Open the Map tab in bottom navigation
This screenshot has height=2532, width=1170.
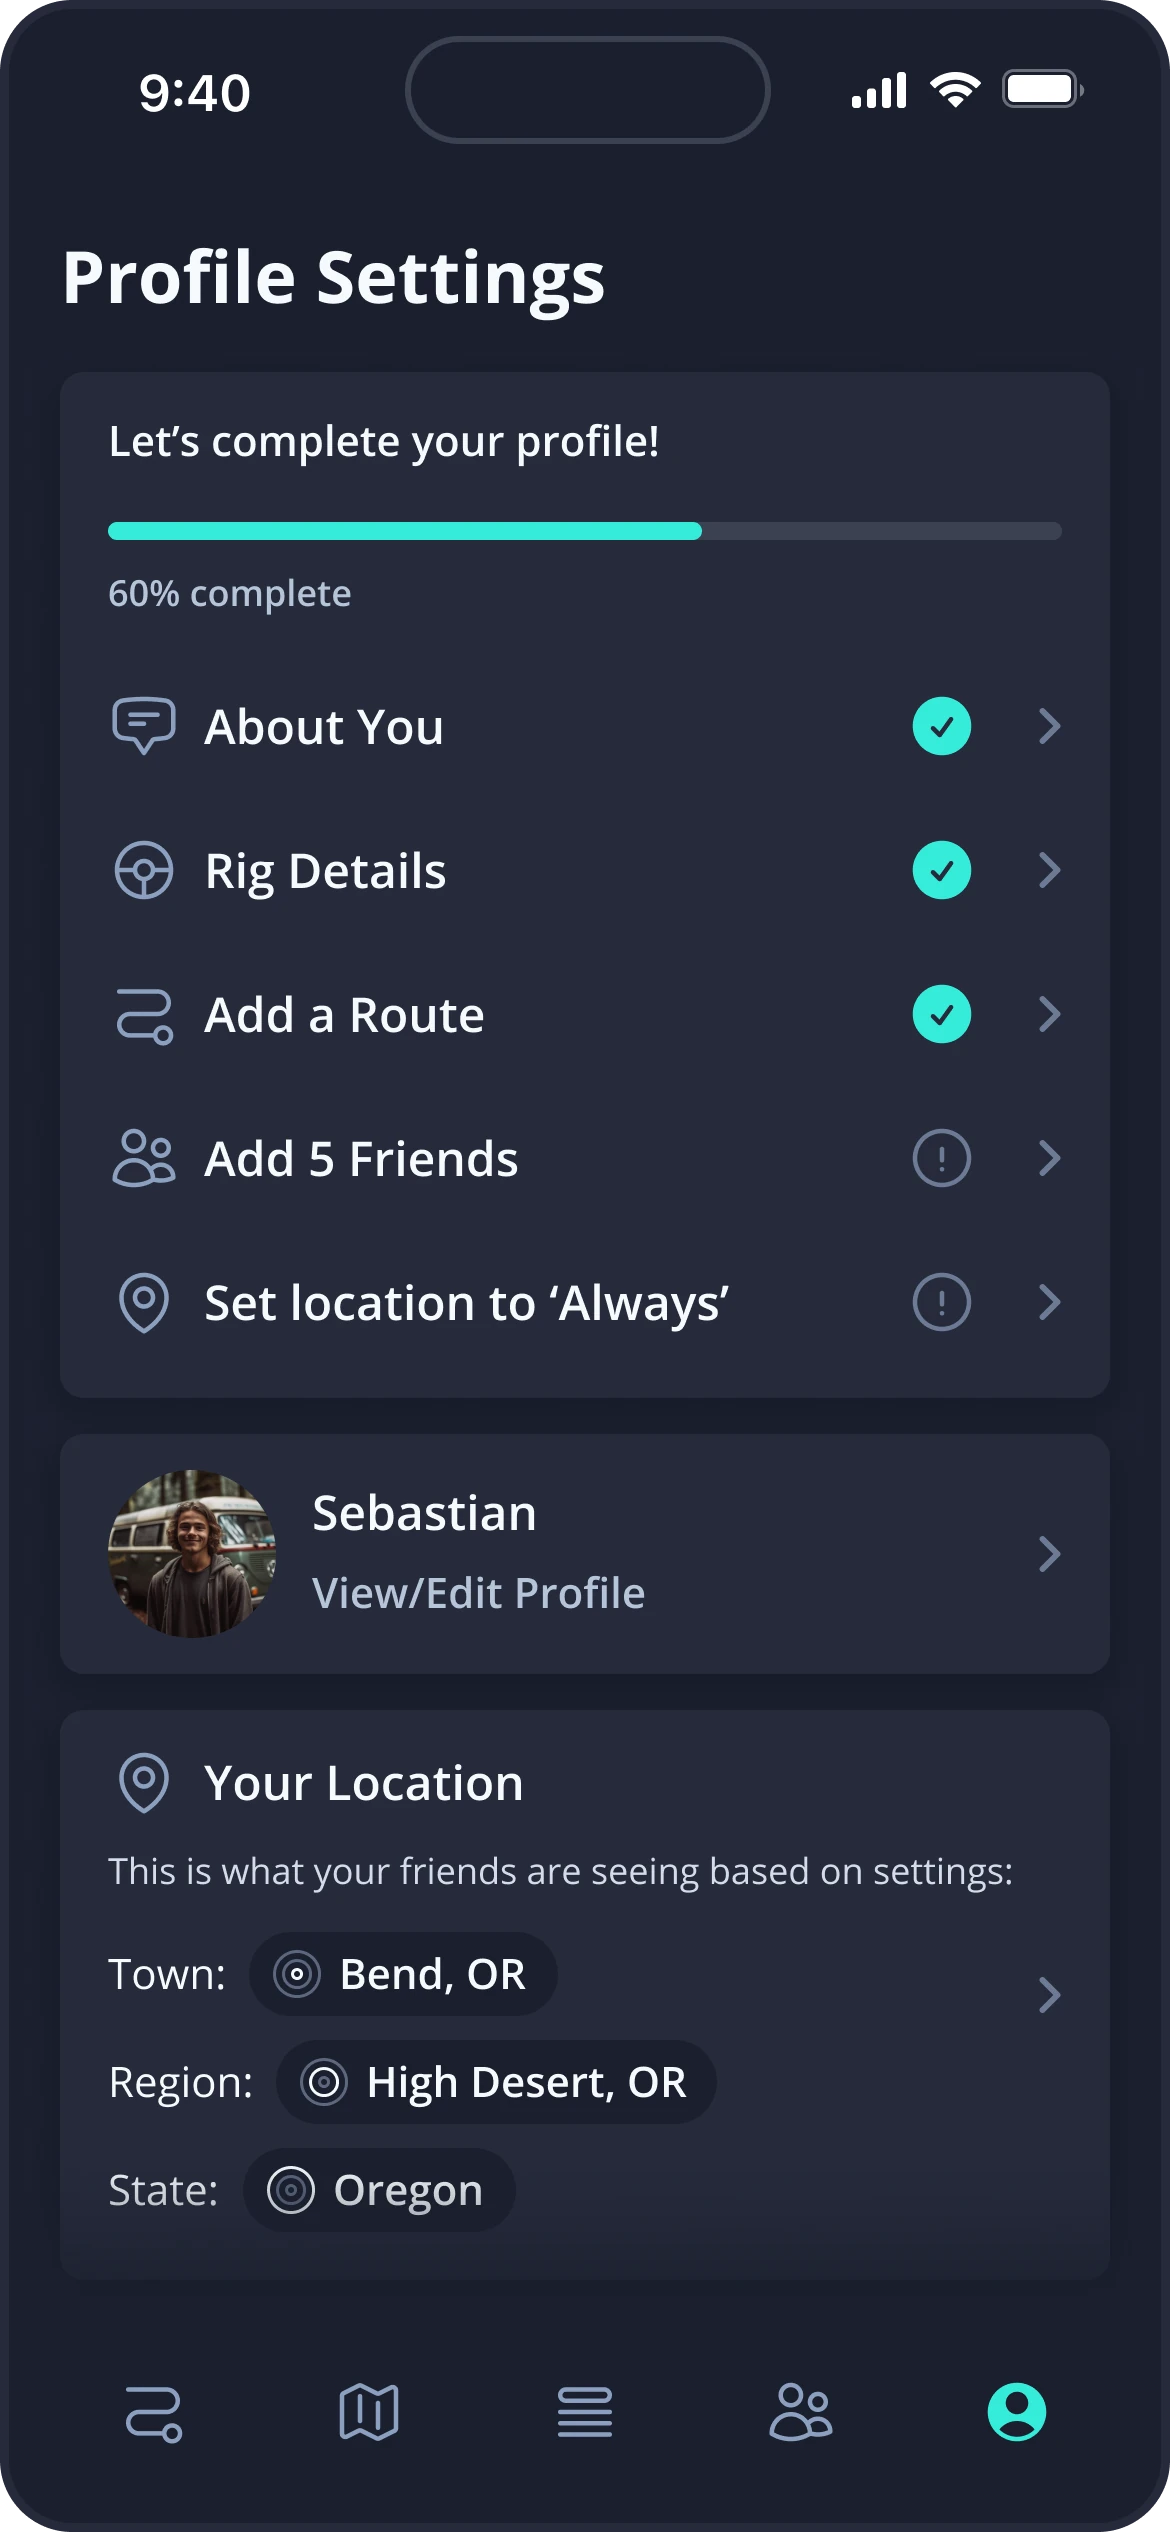tap(369, 2412)
